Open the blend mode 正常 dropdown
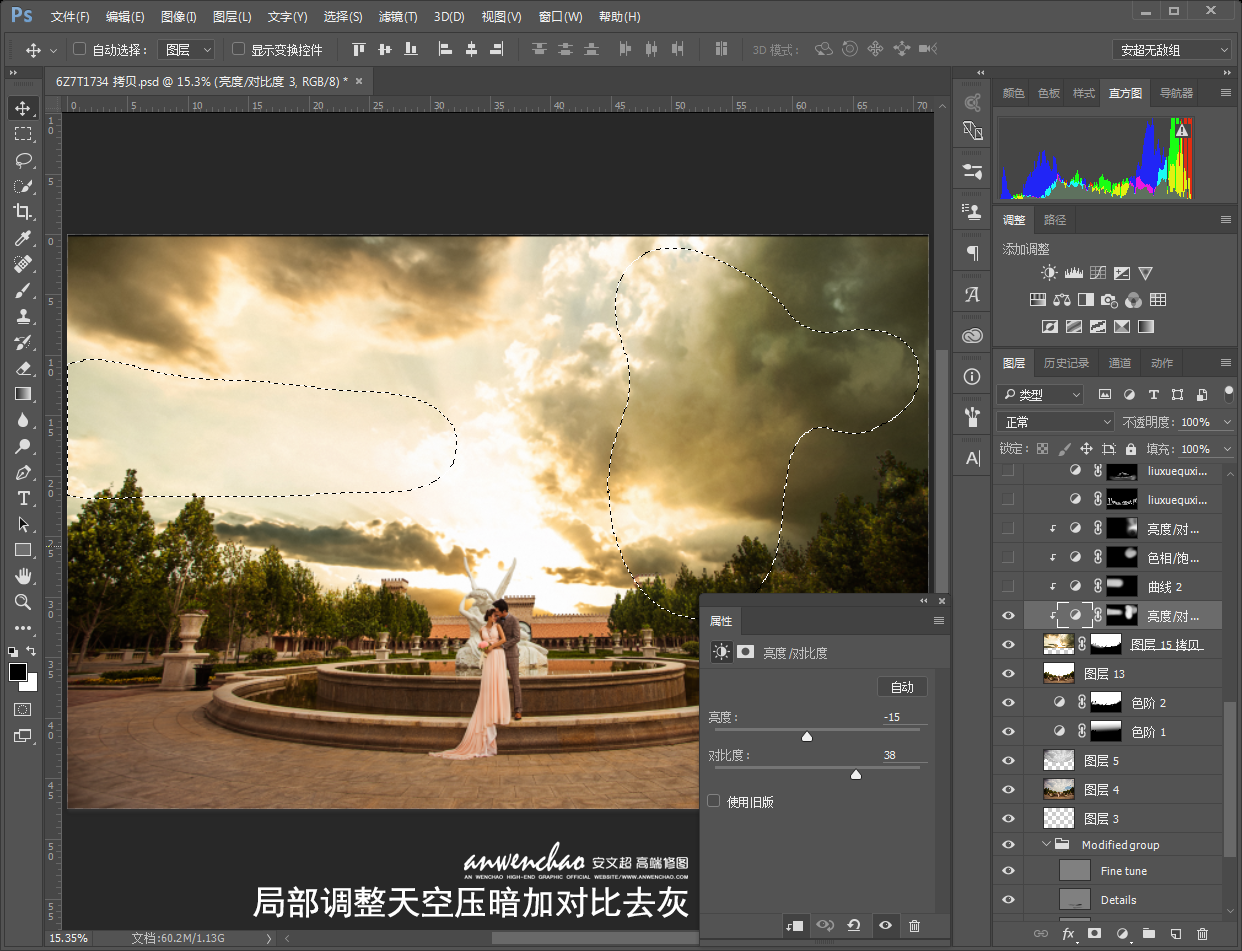Viewport: 1242px width, 951px height. (1055, 422)
